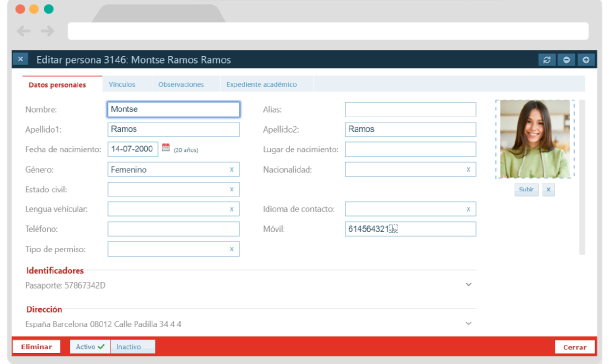Image resolution: width=612 pixels, height=364 pixels.
Task: Go back with the browser arrow
Action: pos(23,31)
